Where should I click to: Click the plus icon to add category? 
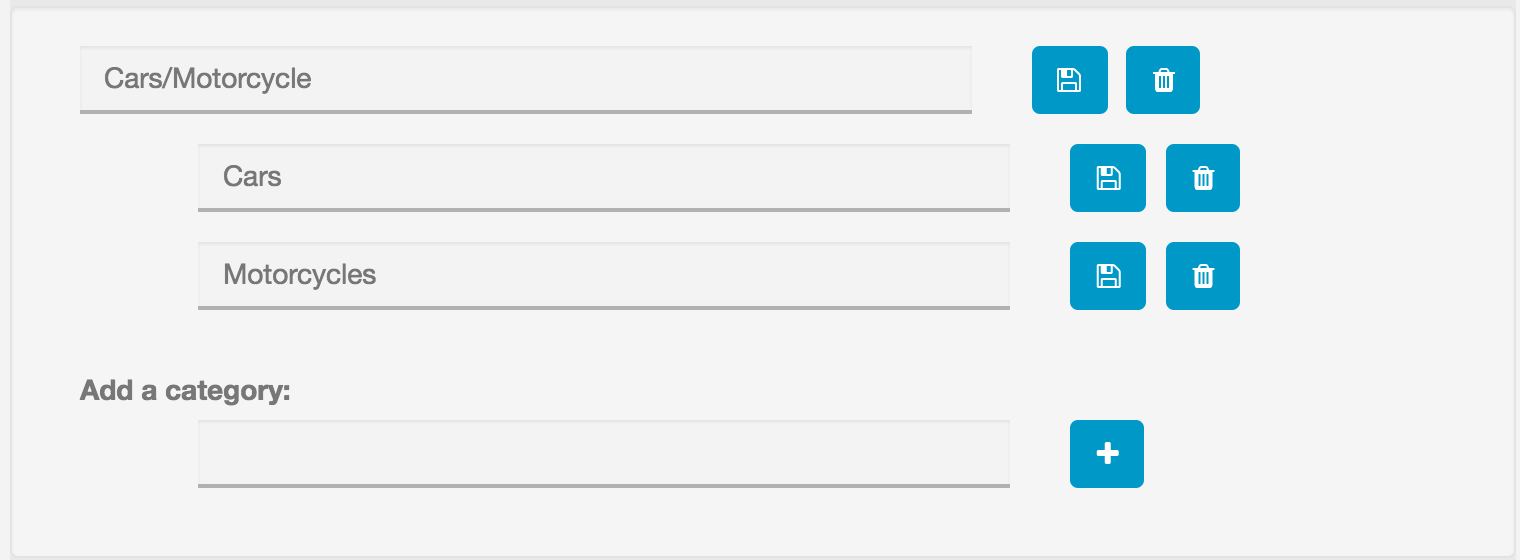[1106, 454]
